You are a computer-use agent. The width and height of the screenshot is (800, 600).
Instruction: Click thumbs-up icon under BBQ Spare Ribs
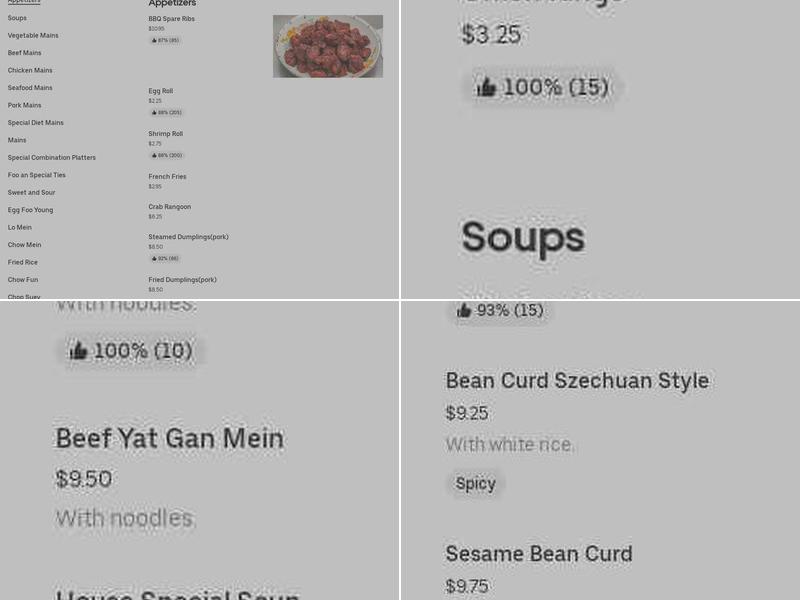point(154,40)
